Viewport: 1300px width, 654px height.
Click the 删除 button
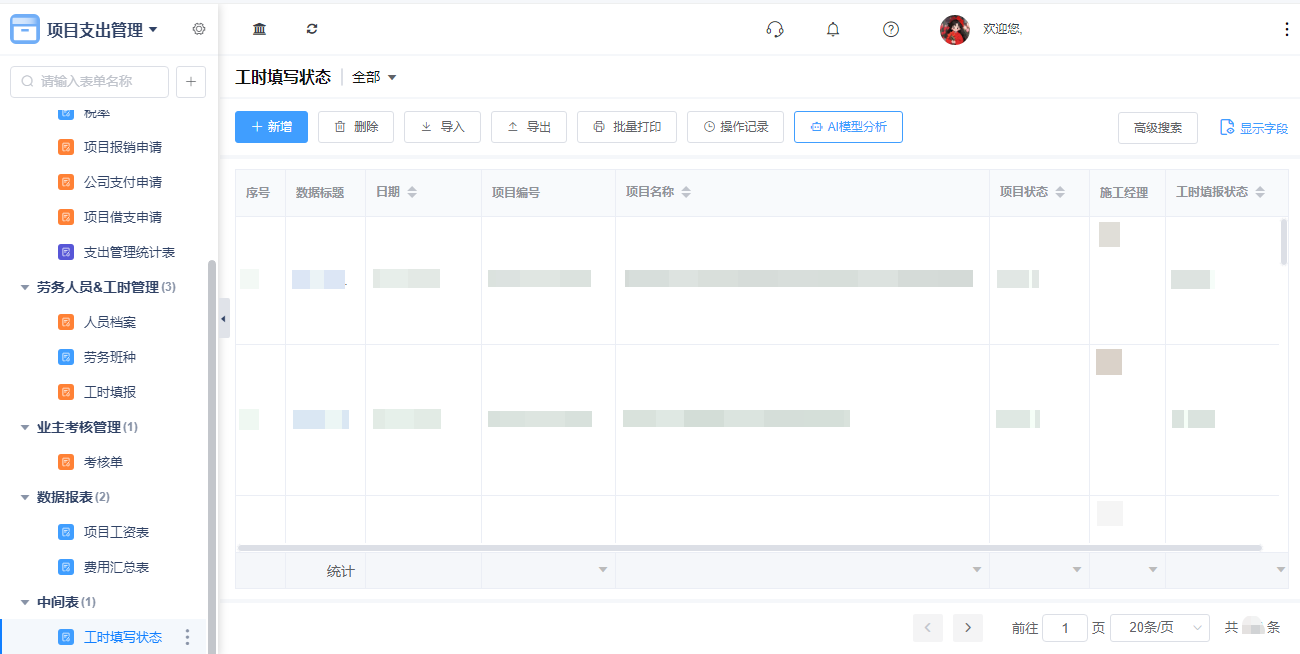click(356, 127)
